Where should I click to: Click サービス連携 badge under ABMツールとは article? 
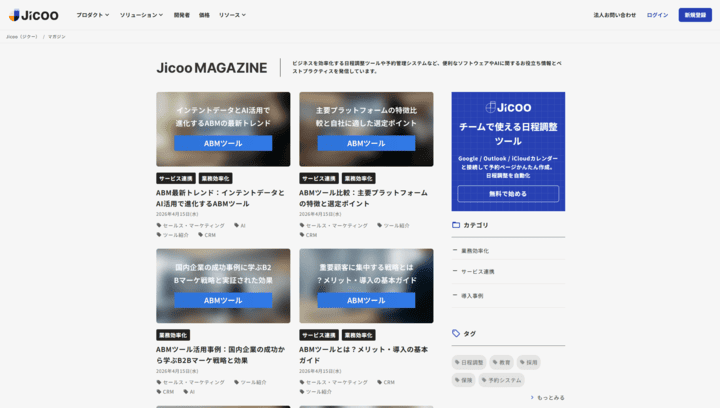319,335
